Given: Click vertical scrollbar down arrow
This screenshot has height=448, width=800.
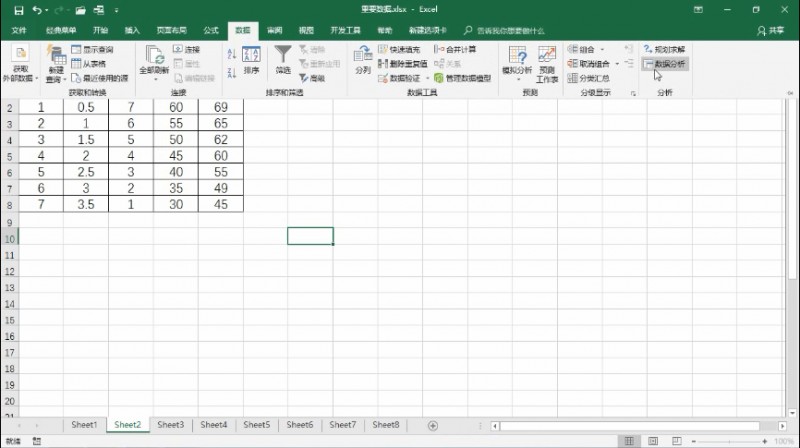Looking at the screenshot, I should click(x=792, y=413).
